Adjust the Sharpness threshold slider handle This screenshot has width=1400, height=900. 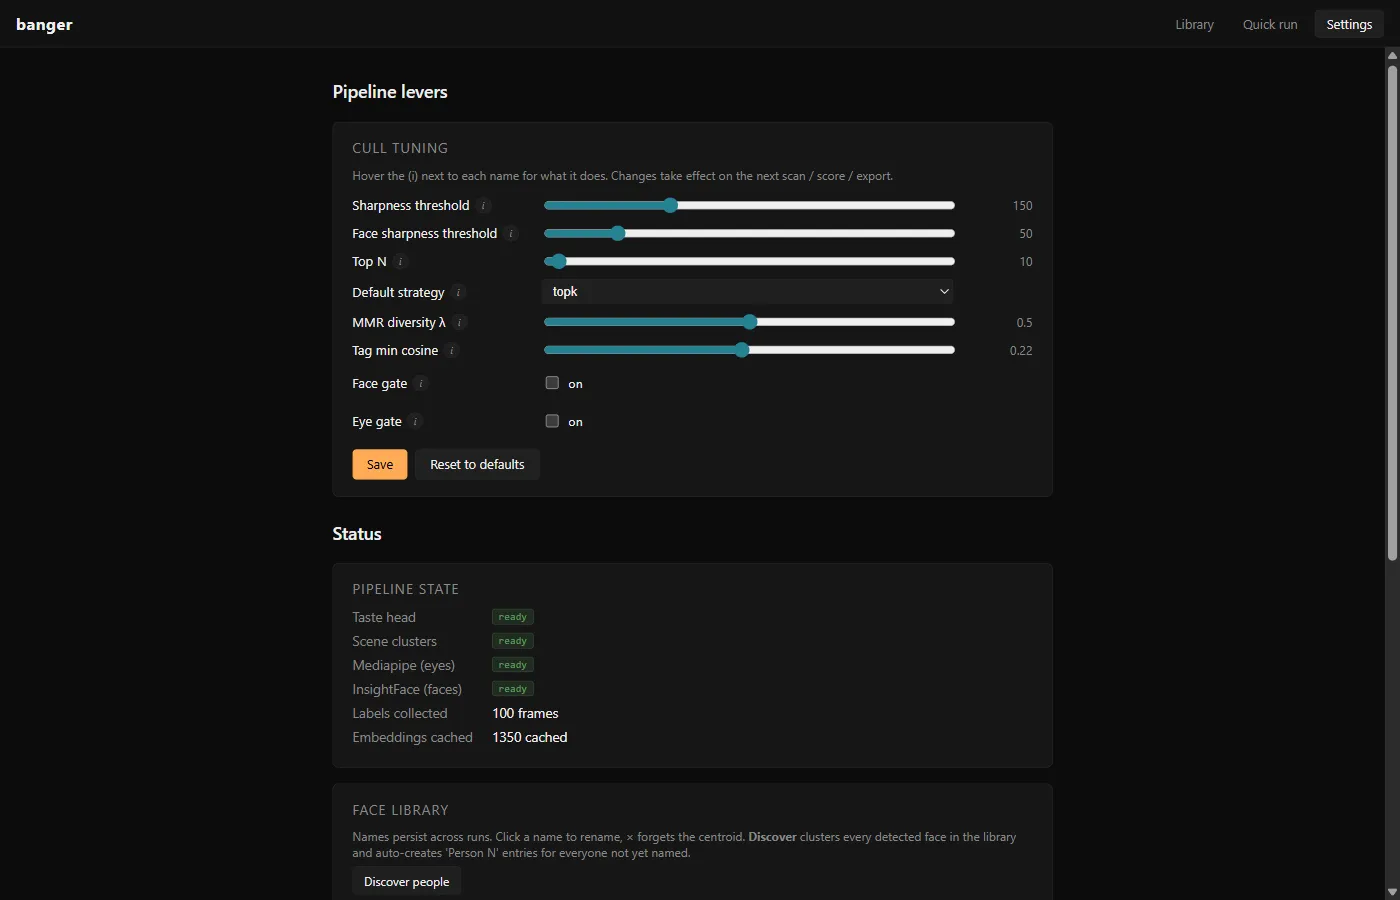click(671, 205)
